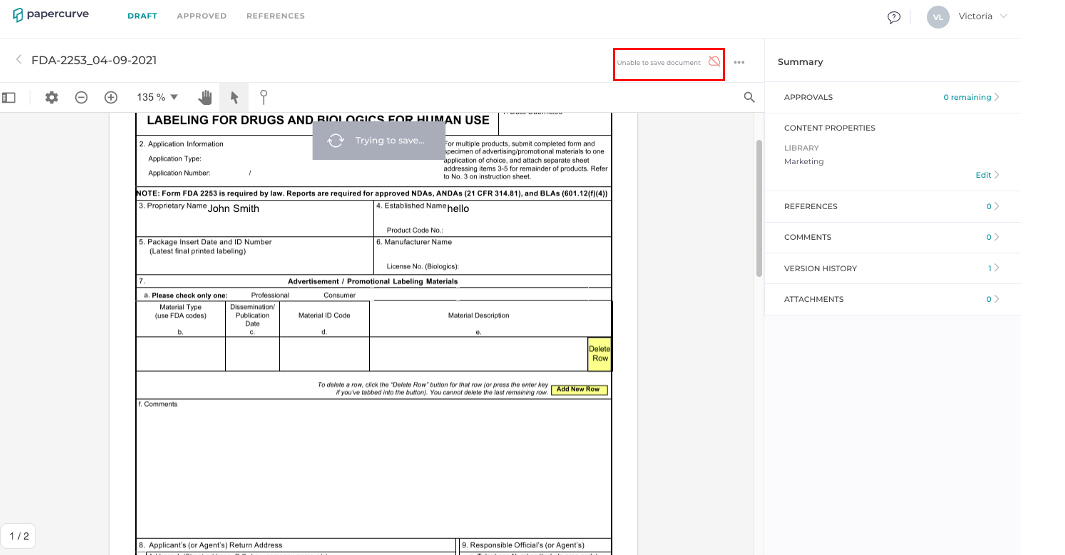The image size is (1065, 555).
Task: Switch to the DRAFT tab
Action: (x=142, y=16)
